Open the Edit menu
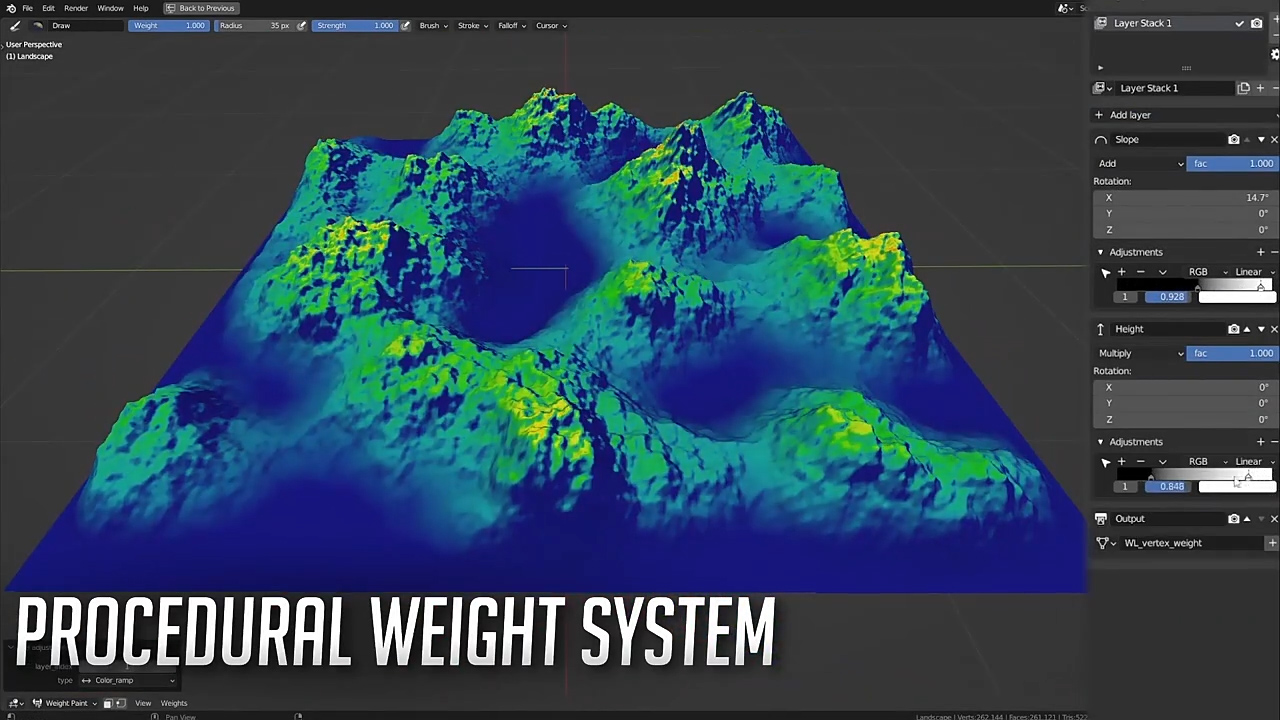Screen dimensions: 1280x720 click(48, 8)
